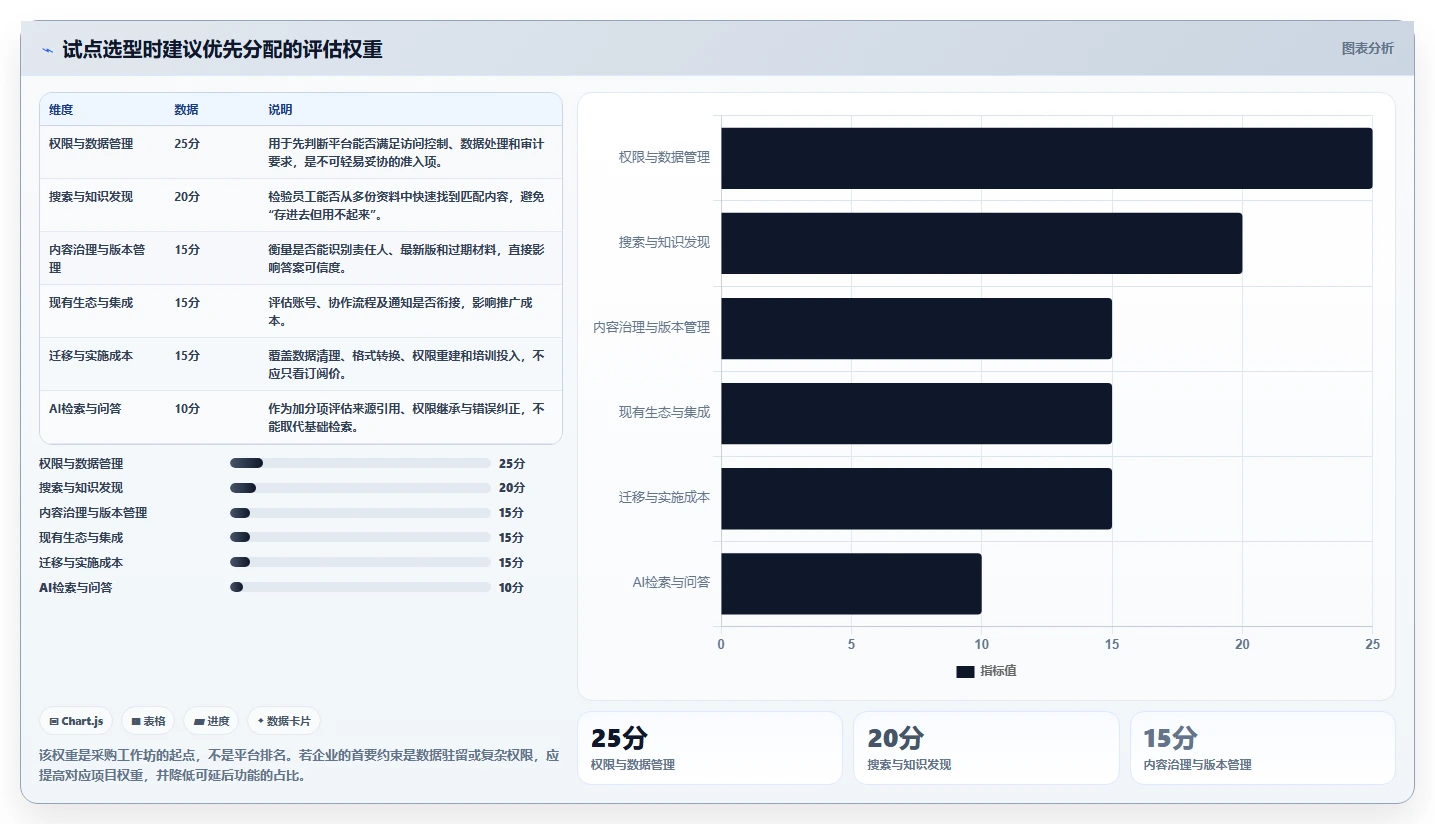Click the AI检索与问答 chart bar

tap(851, 583)
